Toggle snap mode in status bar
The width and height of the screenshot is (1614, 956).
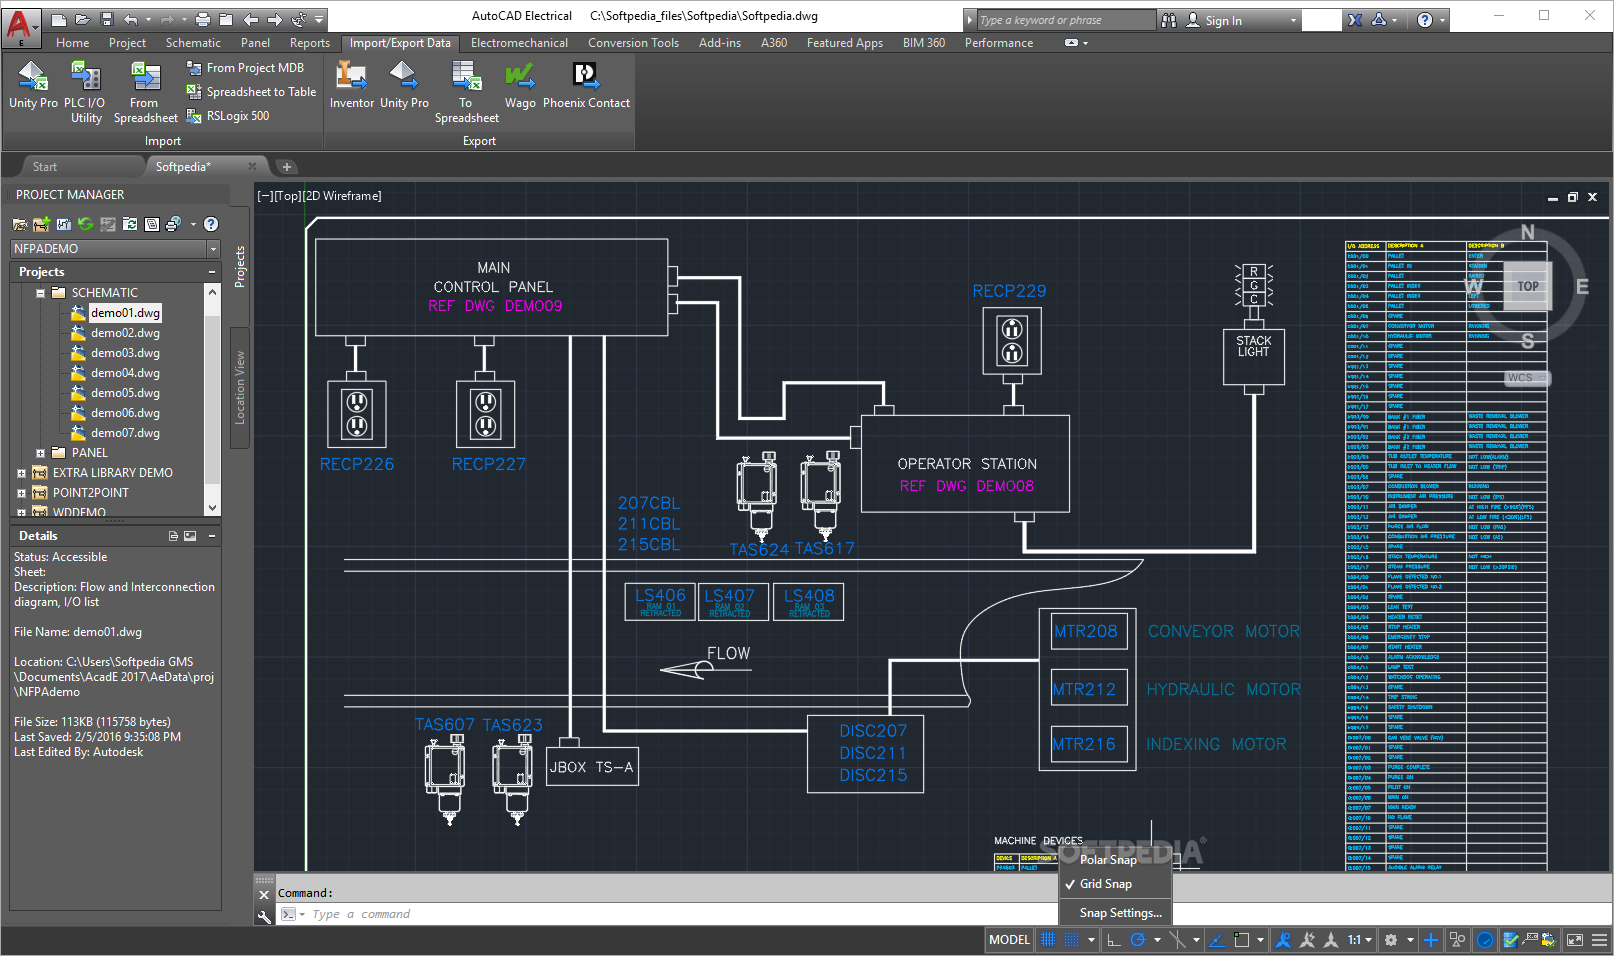1072,940
